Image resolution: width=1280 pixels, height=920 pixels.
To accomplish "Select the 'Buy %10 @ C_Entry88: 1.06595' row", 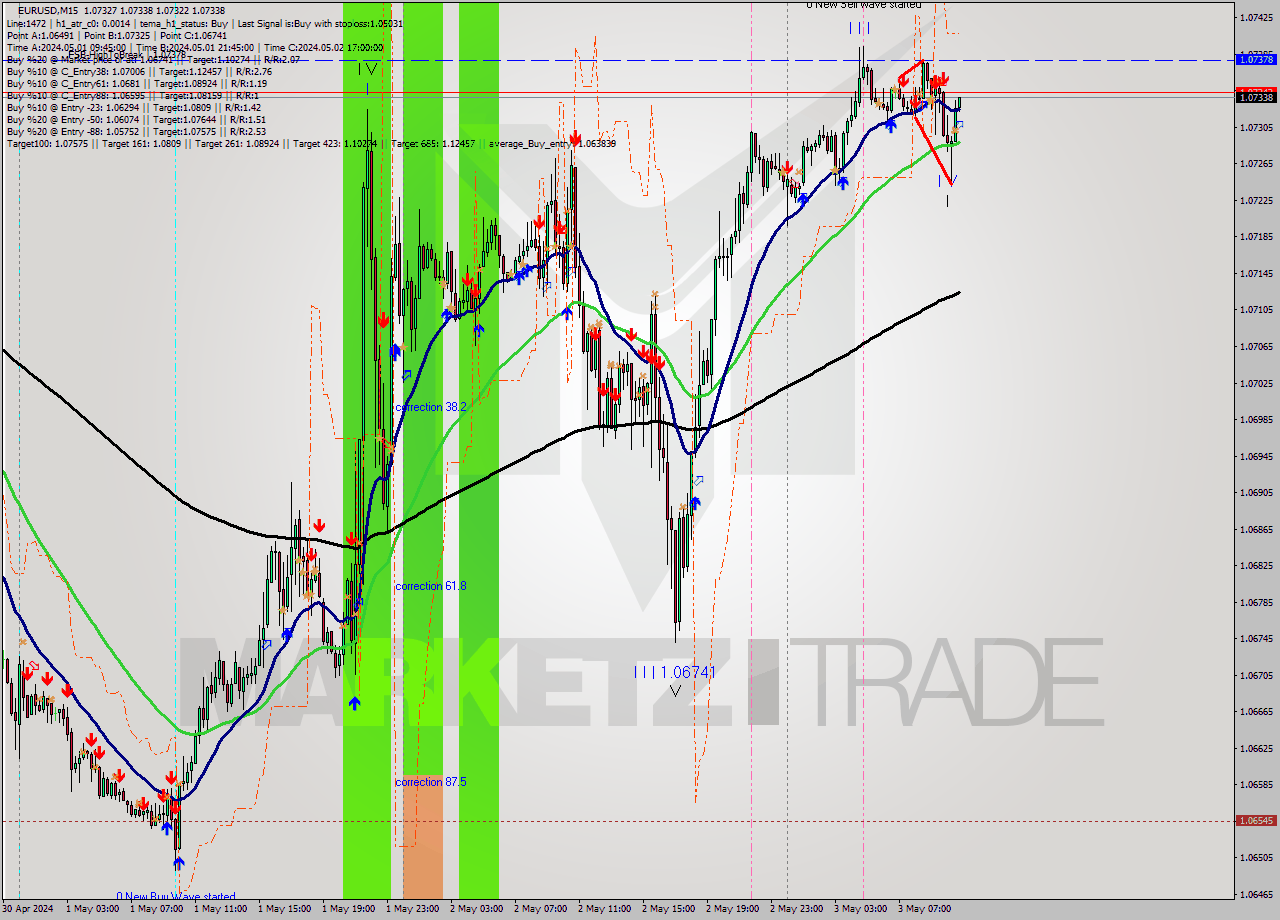I will tap(133, 95).
